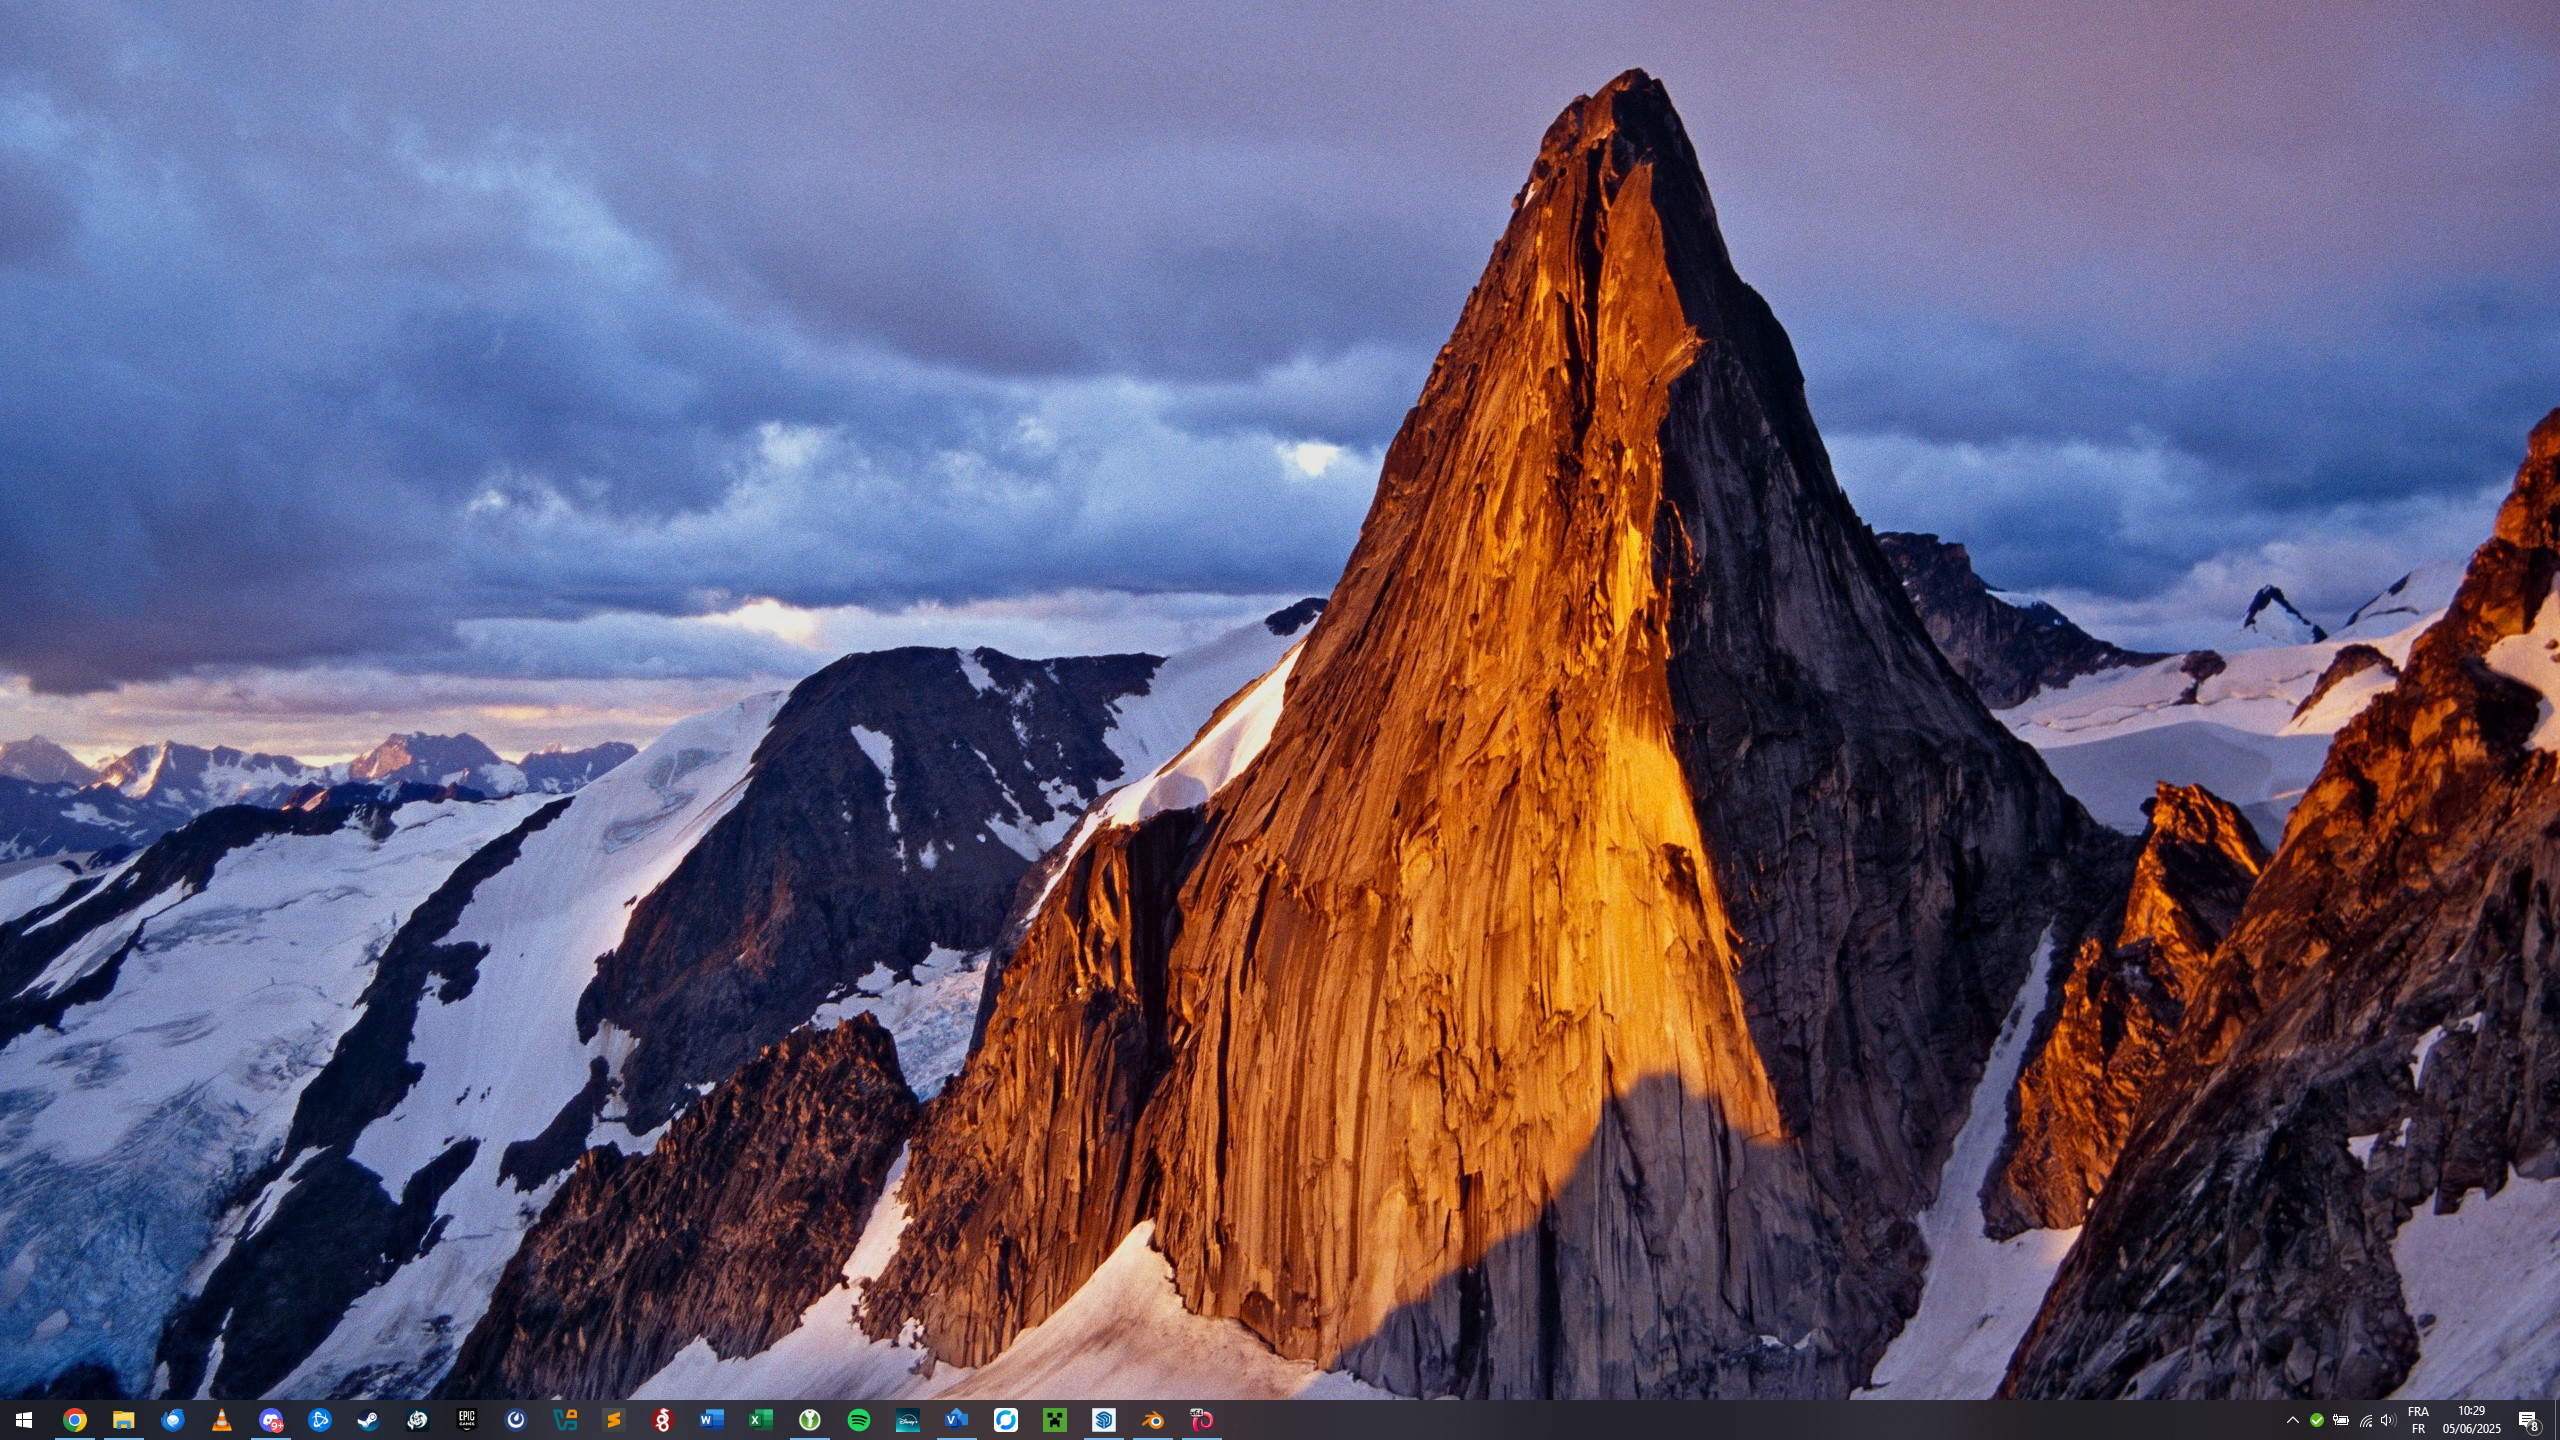Launch VLC media player

click(222, 1420)
